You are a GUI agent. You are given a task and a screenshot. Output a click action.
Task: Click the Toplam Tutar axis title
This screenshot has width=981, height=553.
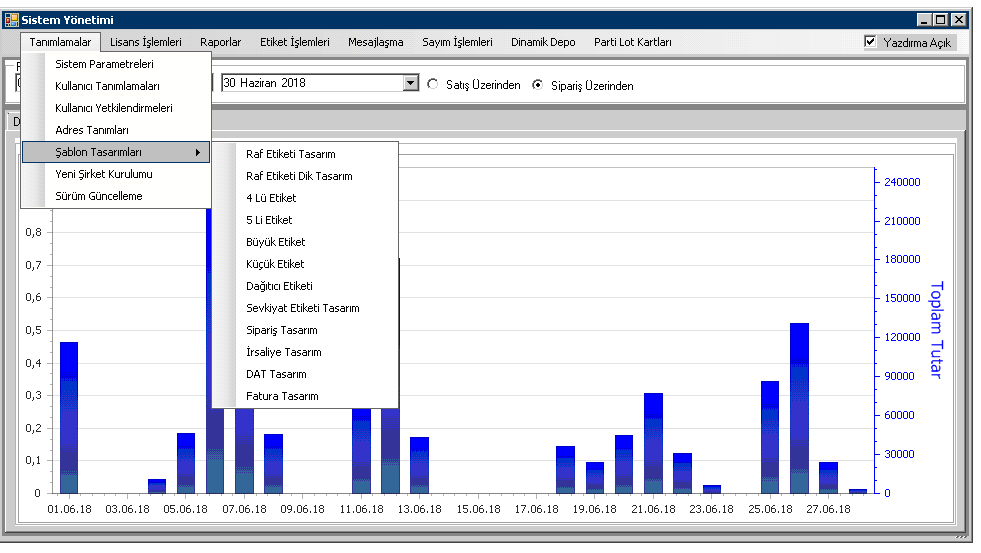coord(936,330)
